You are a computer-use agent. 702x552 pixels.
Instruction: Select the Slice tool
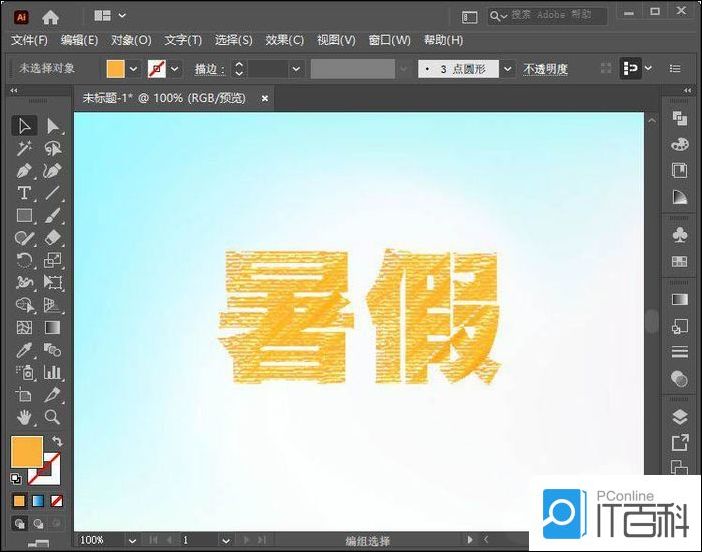pos(53,394)
